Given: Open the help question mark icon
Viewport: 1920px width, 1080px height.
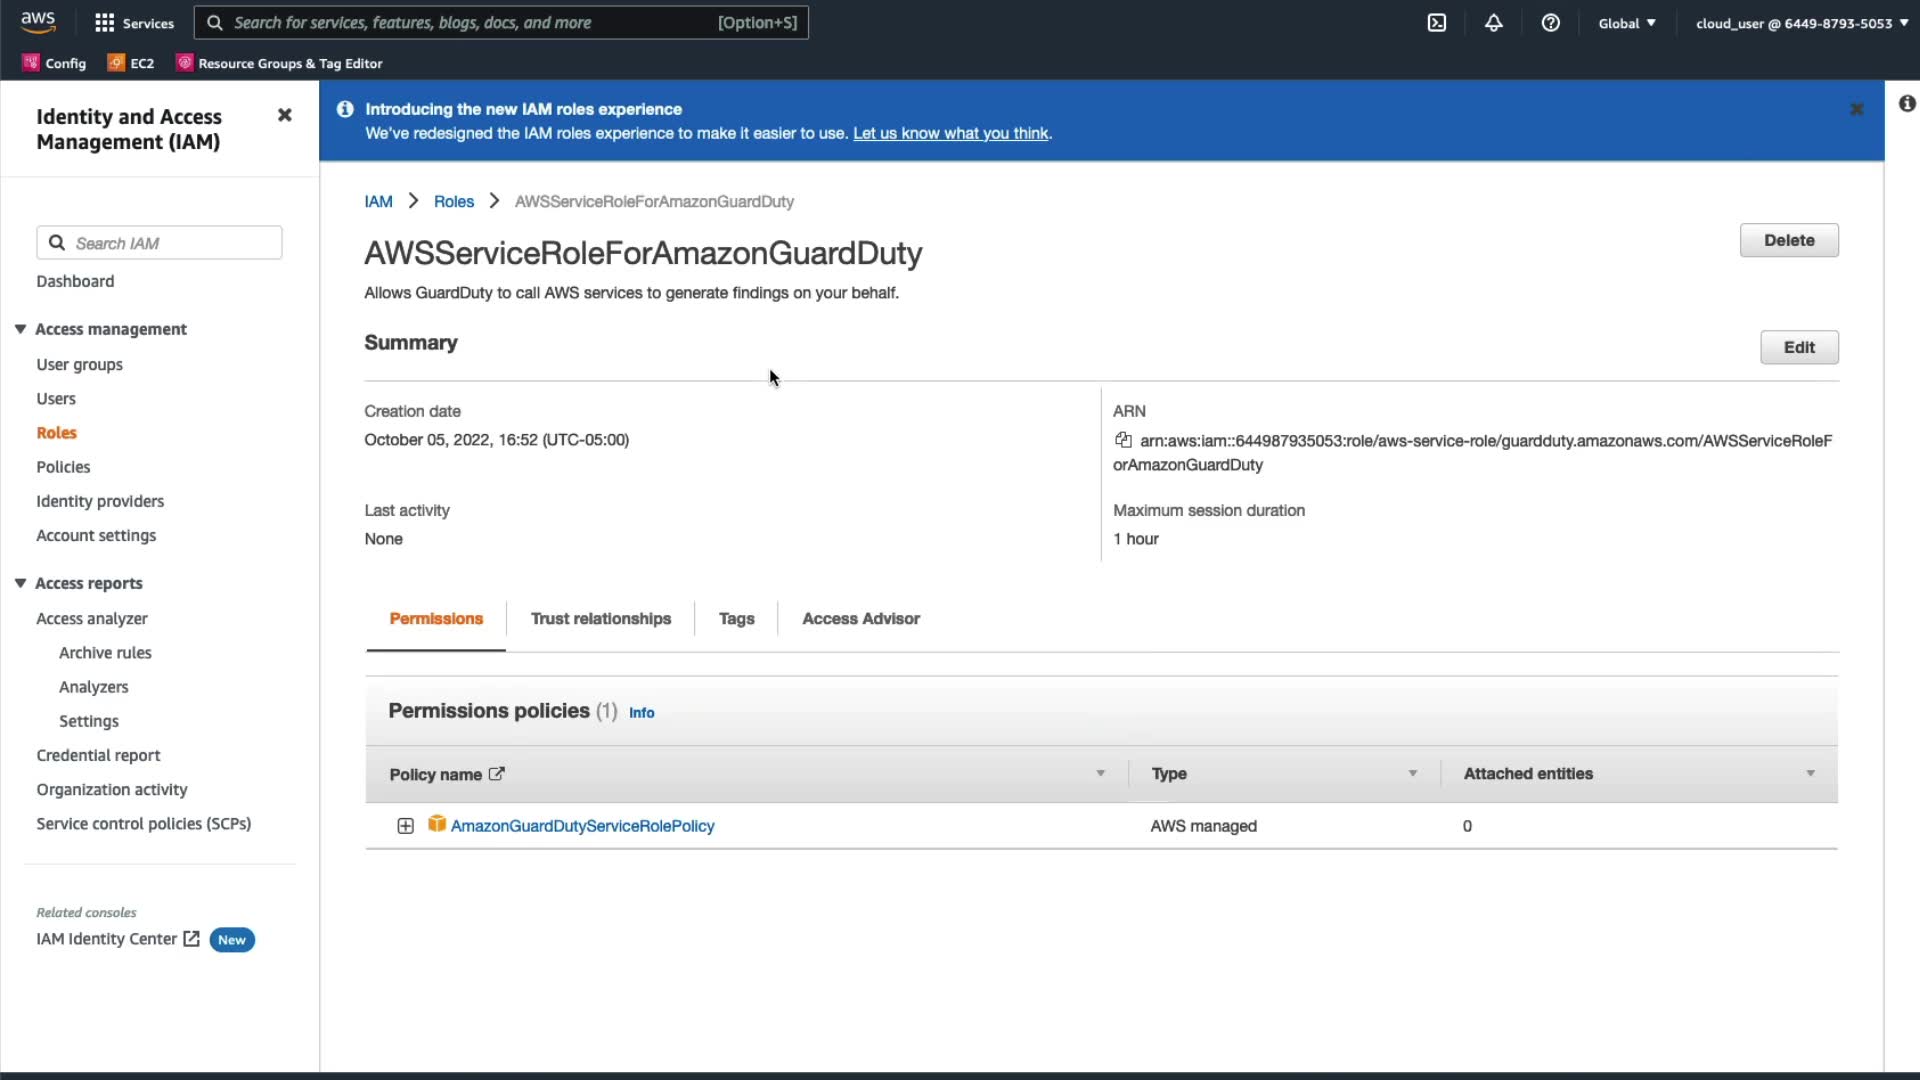Looking at the screenshot, I should [1550, 23].
